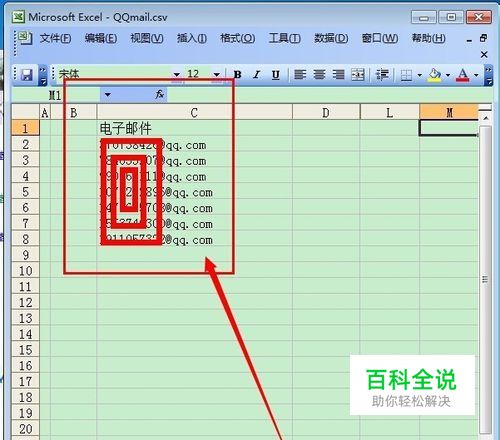
Task: Click active cell M1
Action: (449, 128)
